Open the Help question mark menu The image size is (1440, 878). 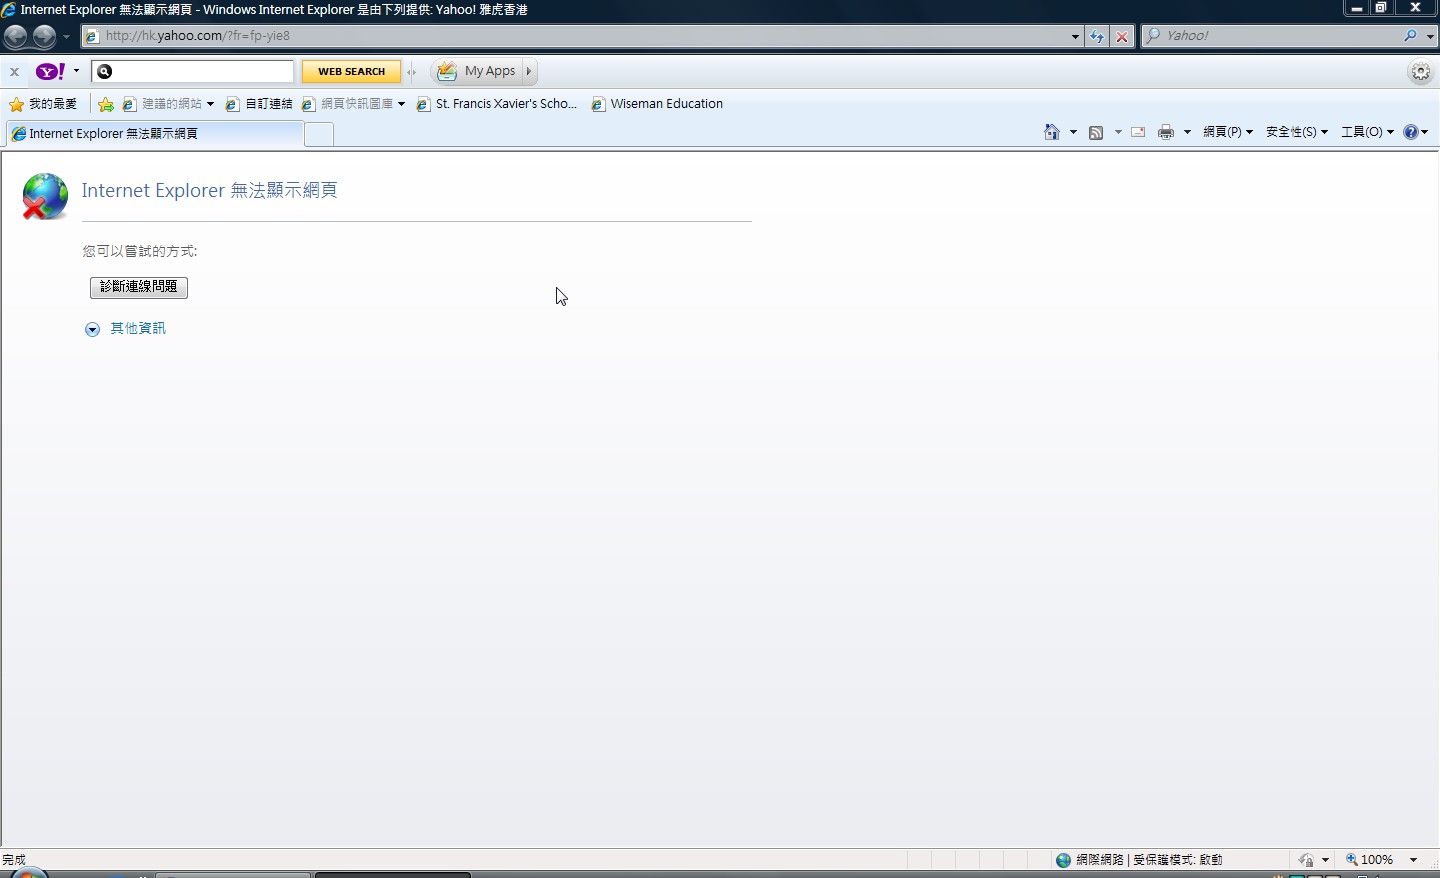coord(1416,132)
